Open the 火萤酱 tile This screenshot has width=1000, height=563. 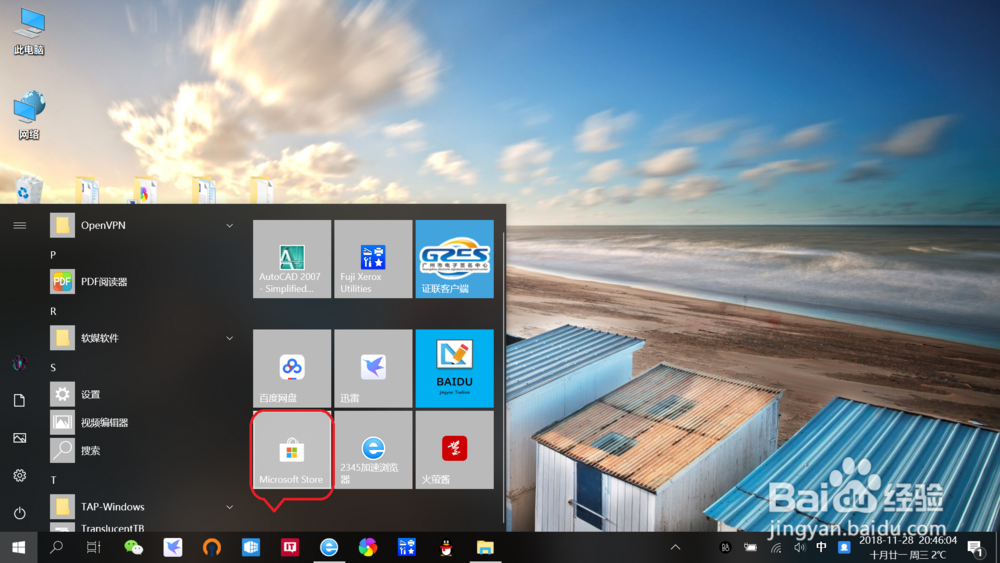pyautogui.click(x=454, y=450)
